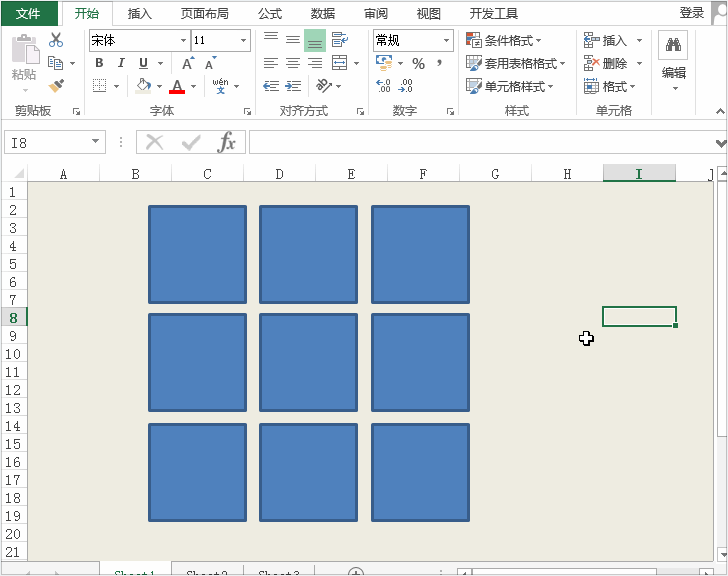Click the 格式 format cells button
The height and width of the screenshot is (576, 728).
pyautogui.click(x=610, y=86)
